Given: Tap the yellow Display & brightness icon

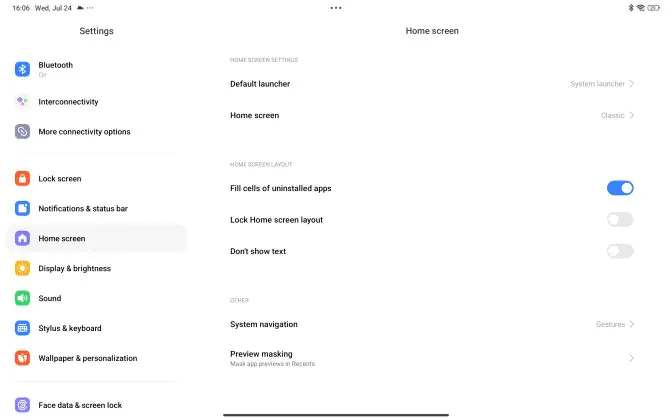Looking at the screenshot, I should 22,268.
